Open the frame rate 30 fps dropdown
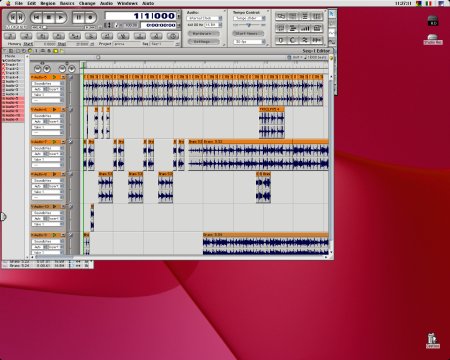The width and height of the screenshot is (450, 360). click(x=249, y=42)
